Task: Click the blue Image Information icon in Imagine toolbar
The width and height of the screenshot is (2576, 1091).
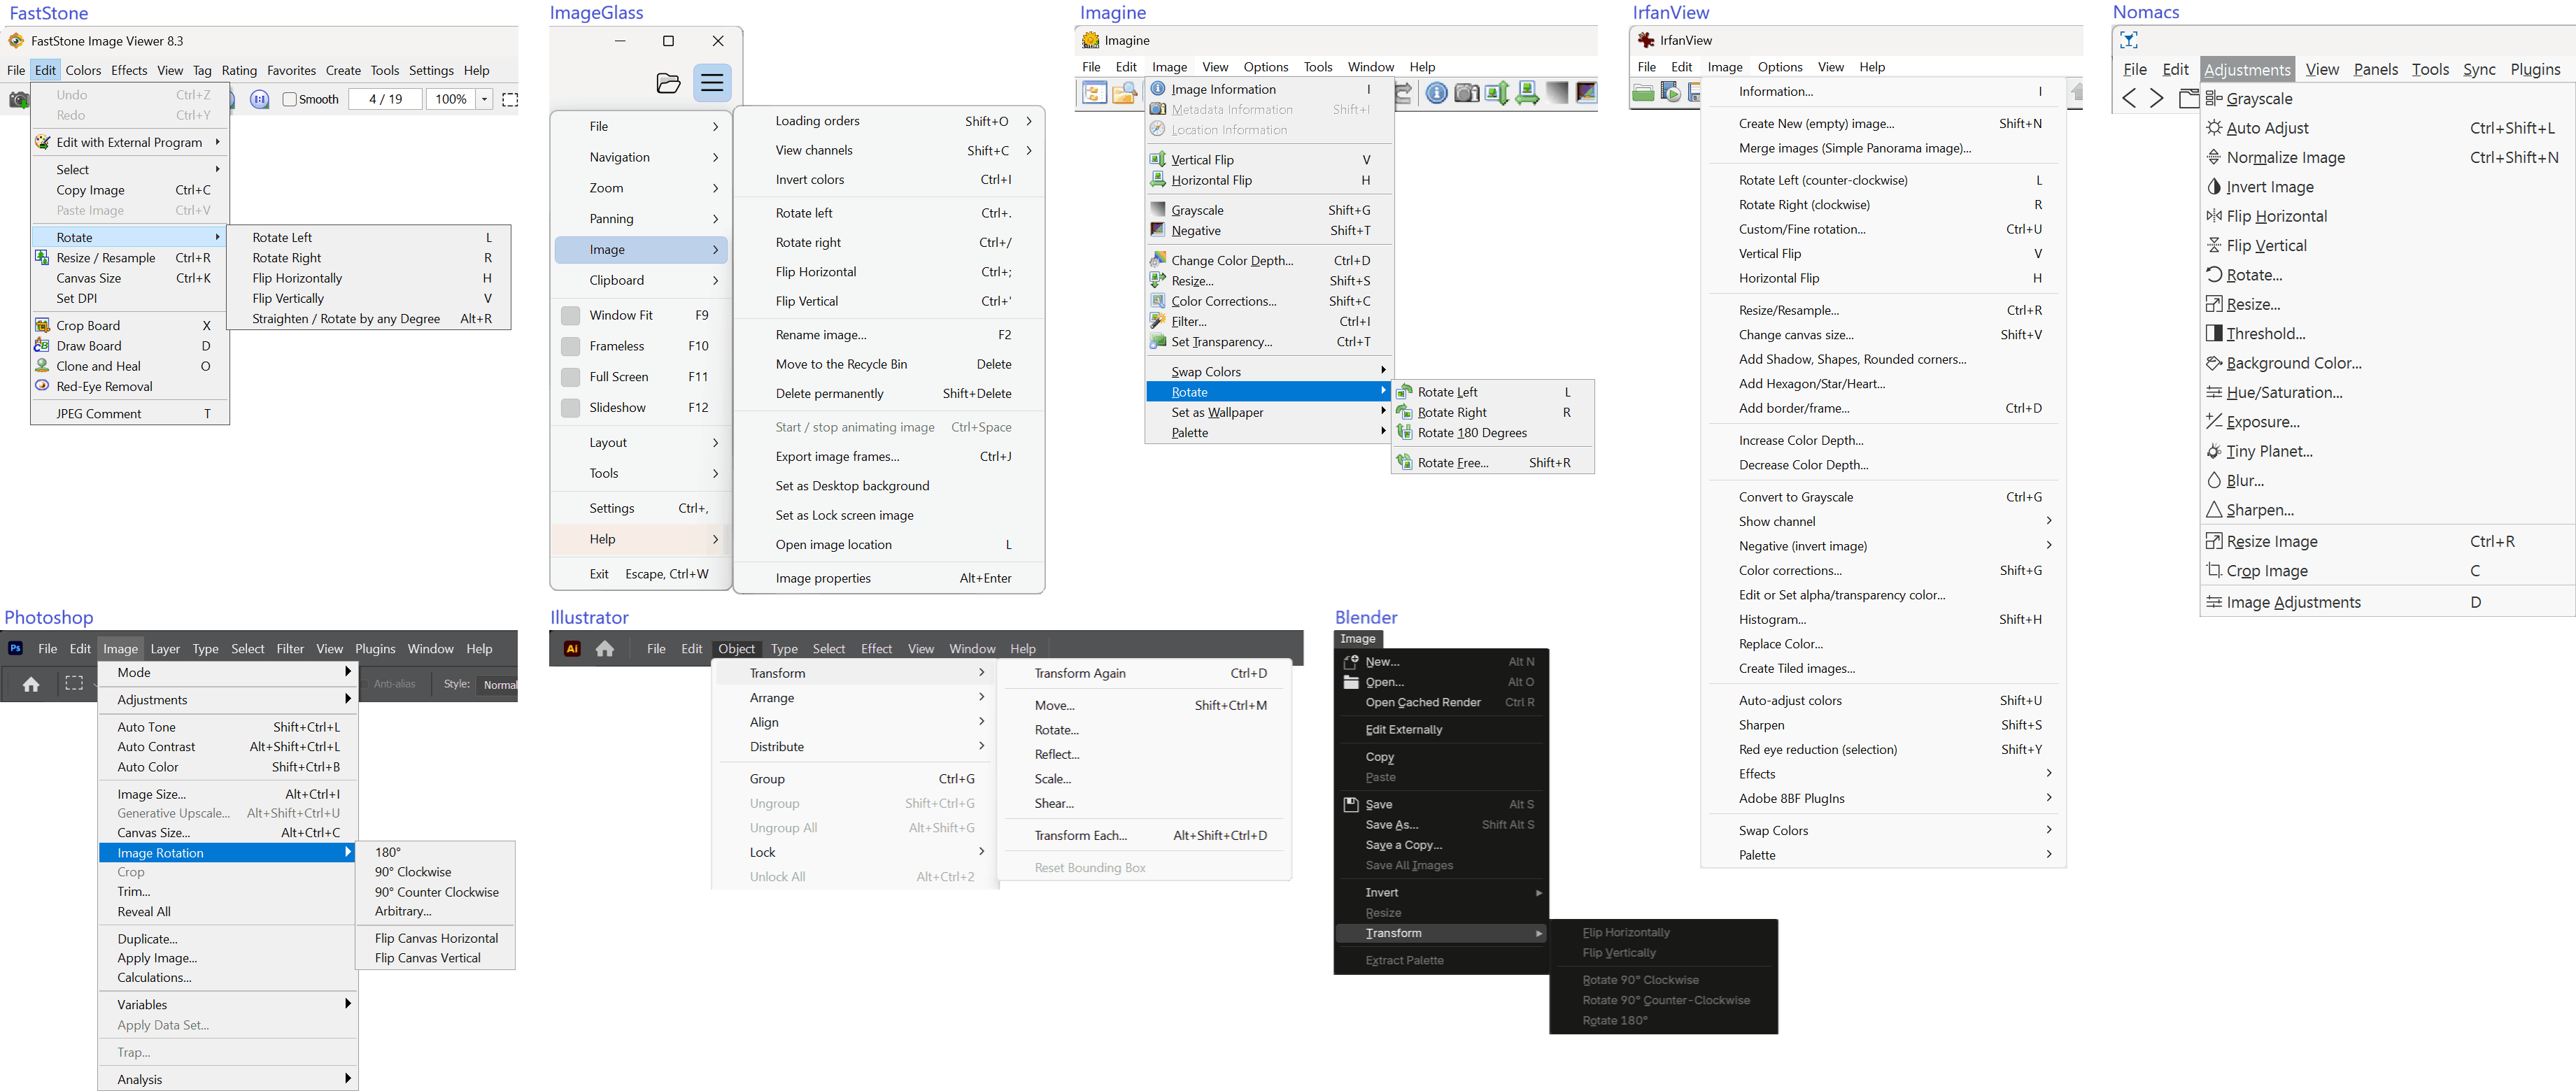Action: pos(1437,93)
